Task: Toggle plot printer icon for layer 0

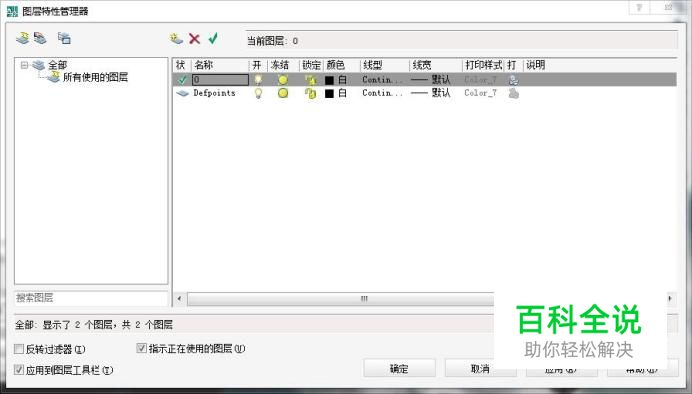Action: 513,80
